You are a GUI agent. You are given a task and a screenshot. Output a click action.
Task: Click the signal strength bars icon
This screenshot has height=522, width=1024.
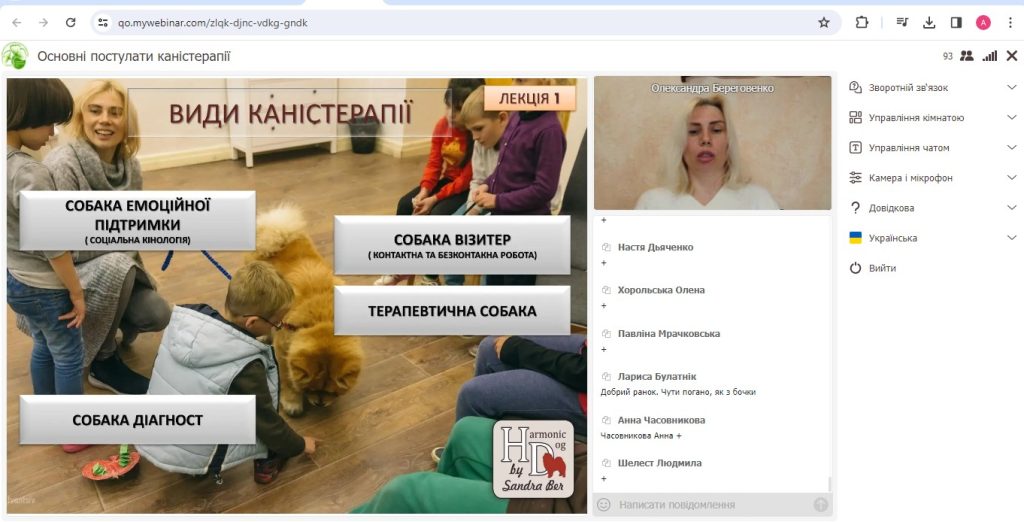(989, 56)
